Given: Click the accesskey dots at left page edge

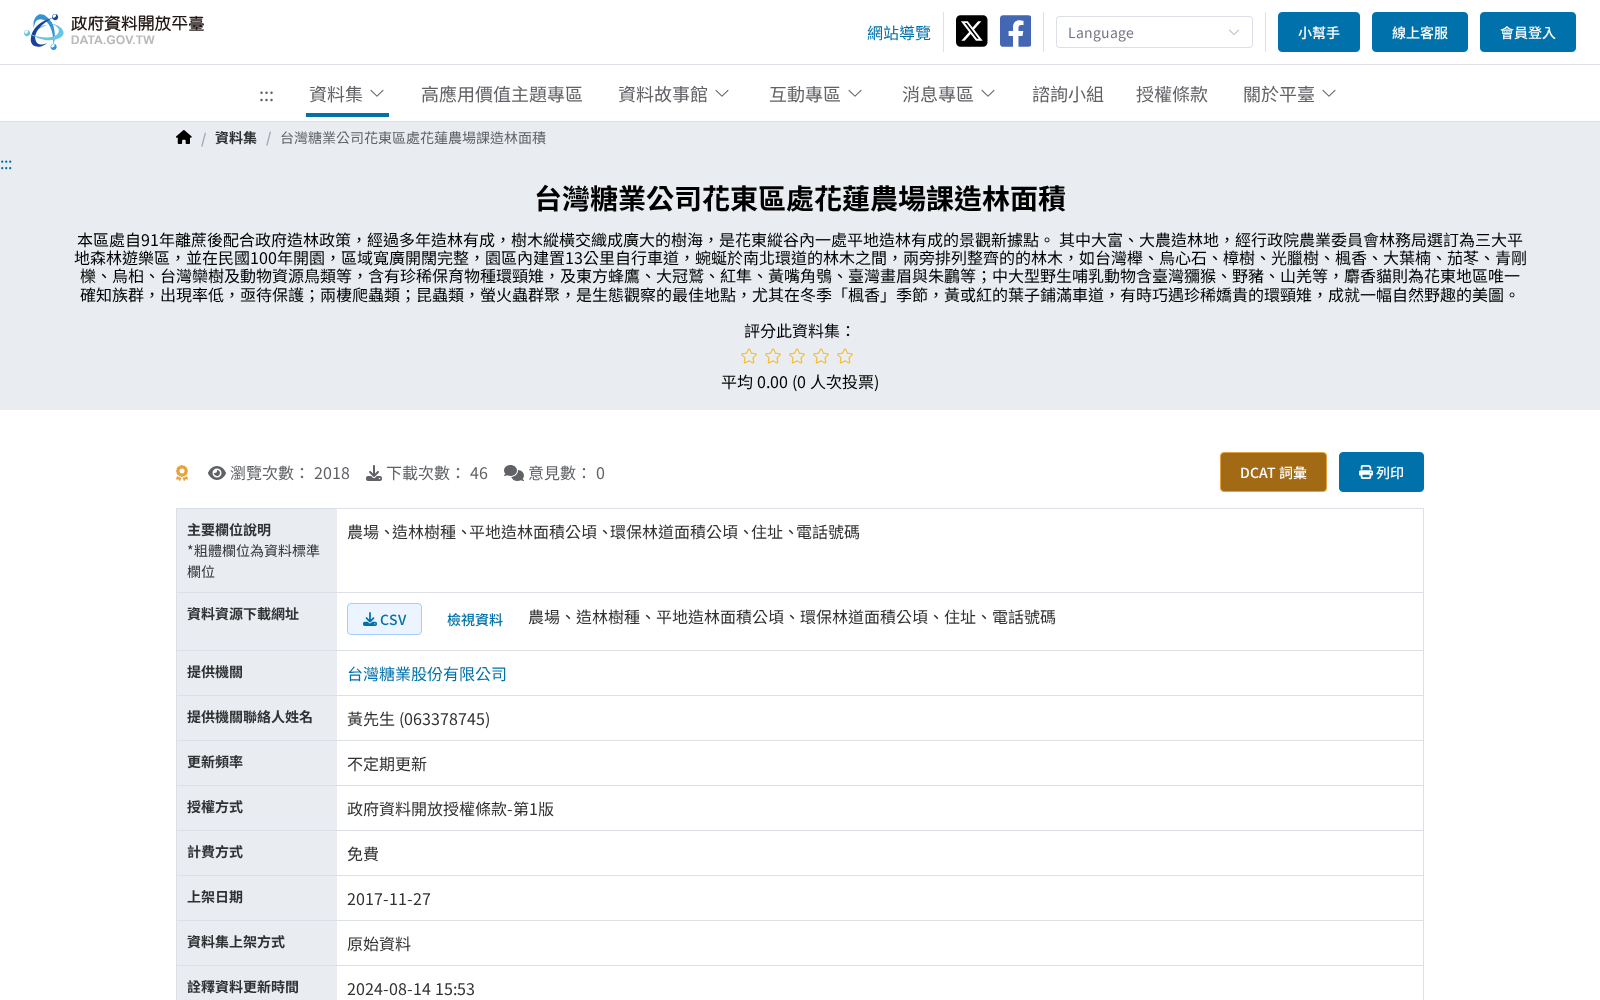Looking at the screenshot, I should coord(6,164).
